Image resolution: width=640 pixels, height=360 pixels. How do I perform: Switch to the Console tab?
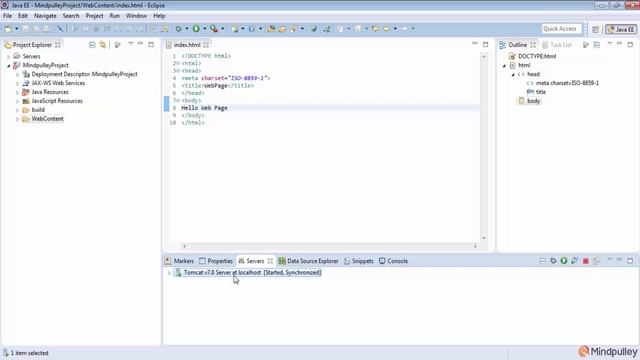point(393,261)
